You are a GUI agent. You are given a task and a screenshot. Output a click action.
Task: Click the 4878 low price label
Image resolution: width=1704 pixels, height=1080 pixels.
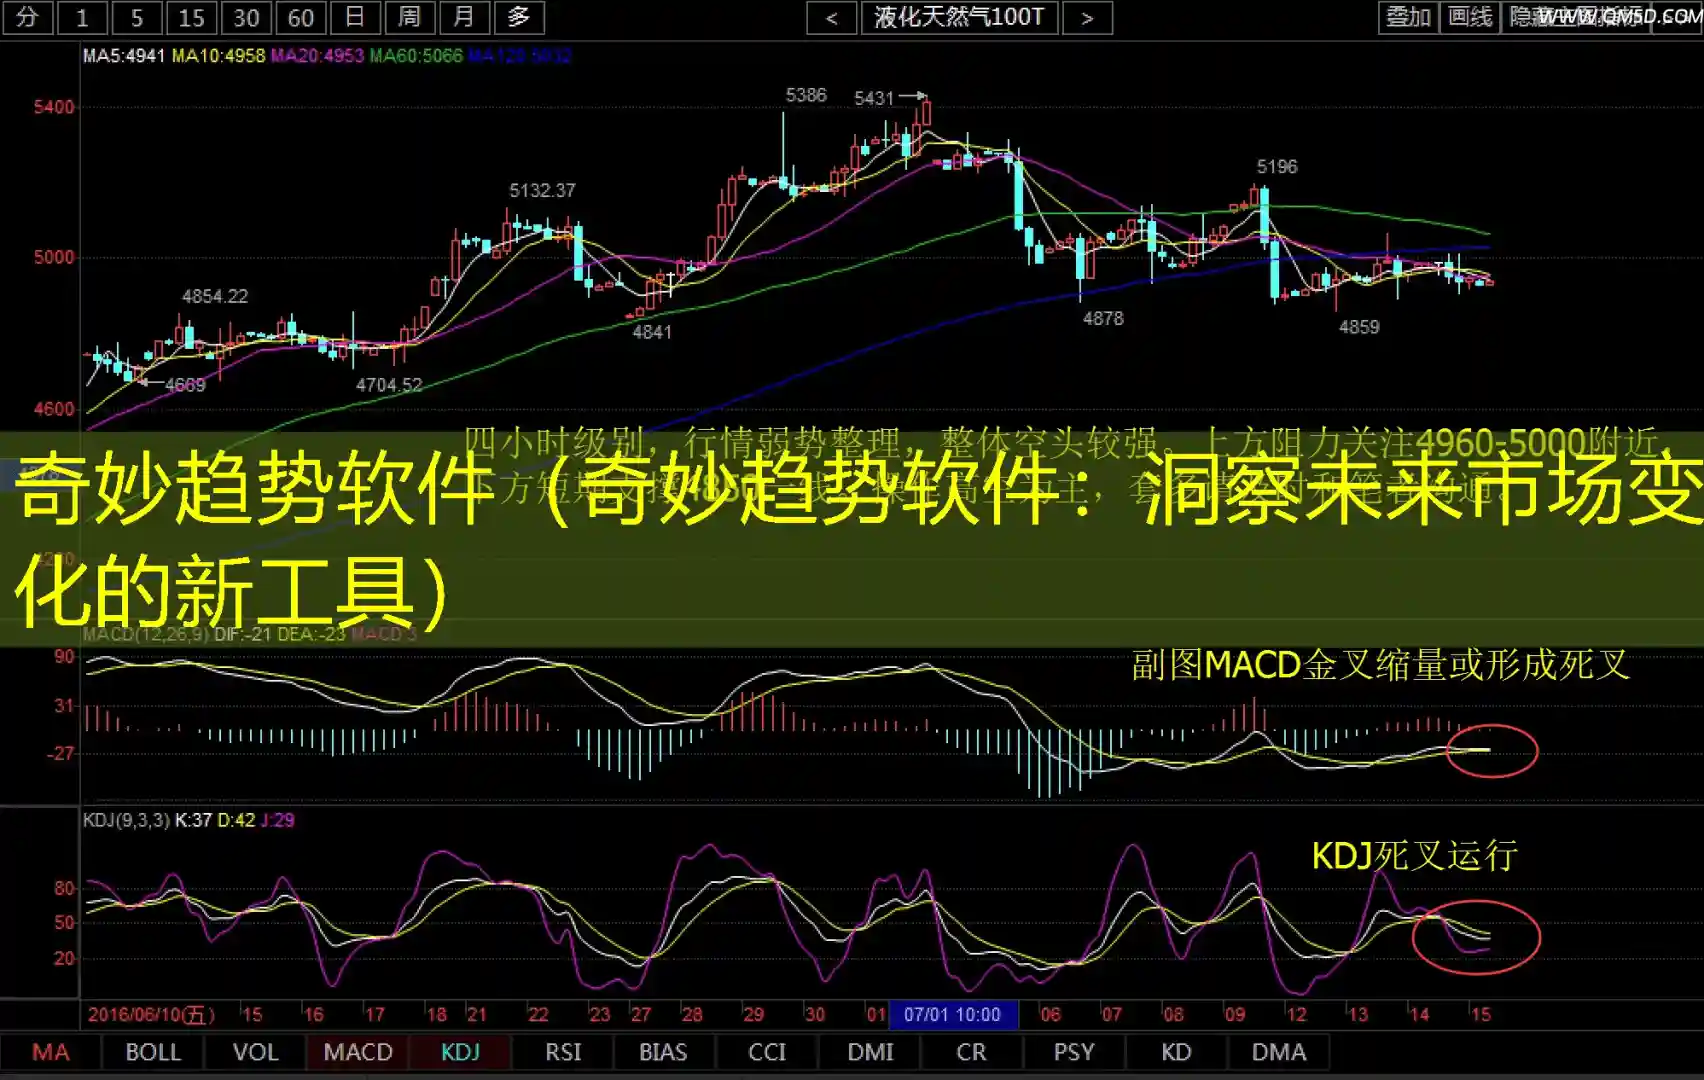pos(1103,319)
